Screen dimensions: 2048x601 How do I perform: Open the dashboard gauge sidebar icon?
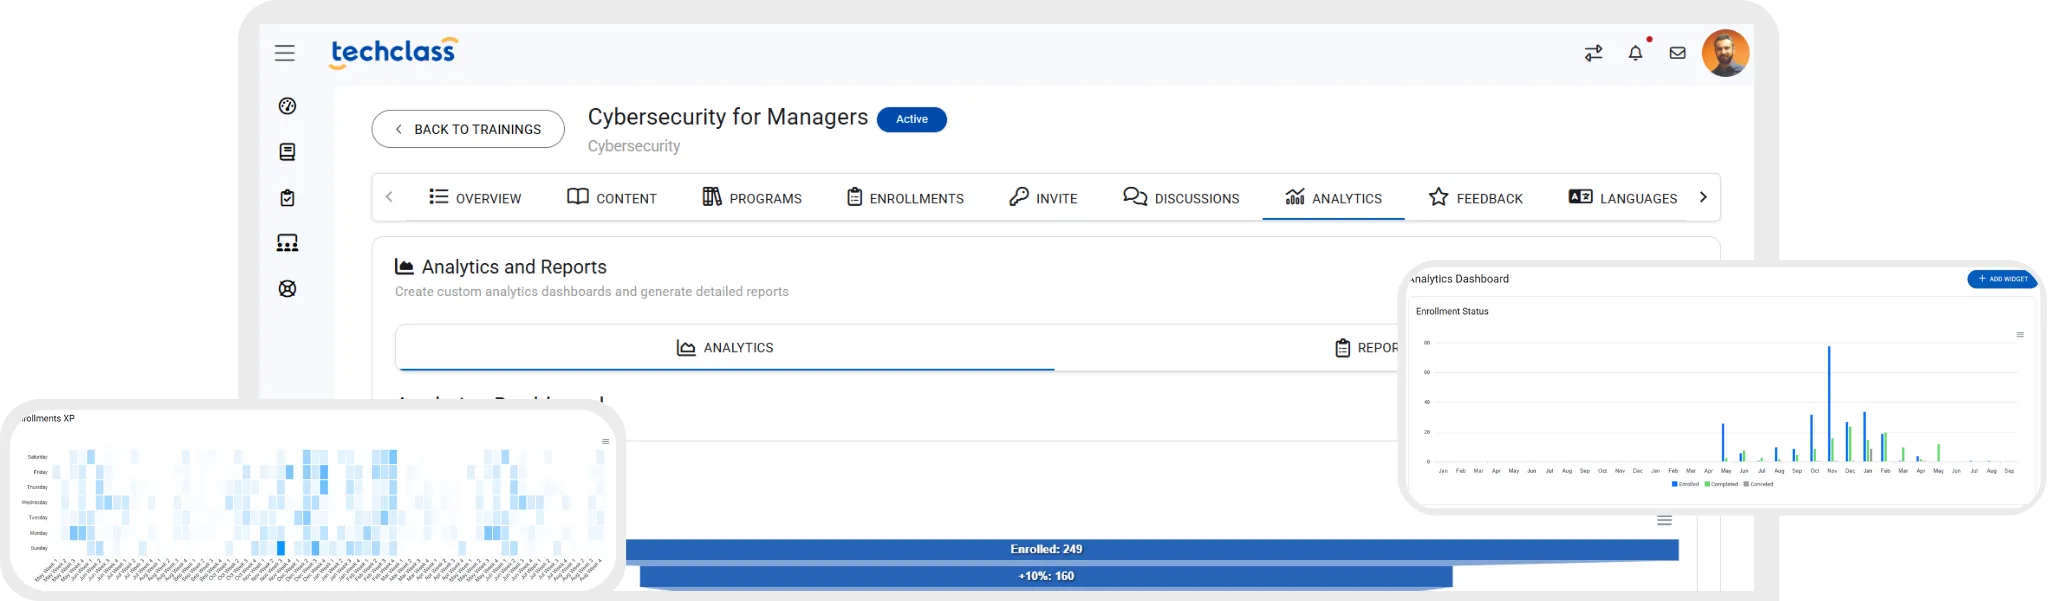(287, 106)
